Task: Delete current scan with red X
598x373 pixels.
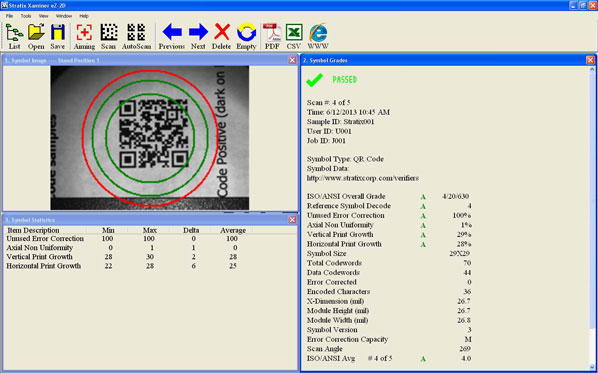Action: 222,36
